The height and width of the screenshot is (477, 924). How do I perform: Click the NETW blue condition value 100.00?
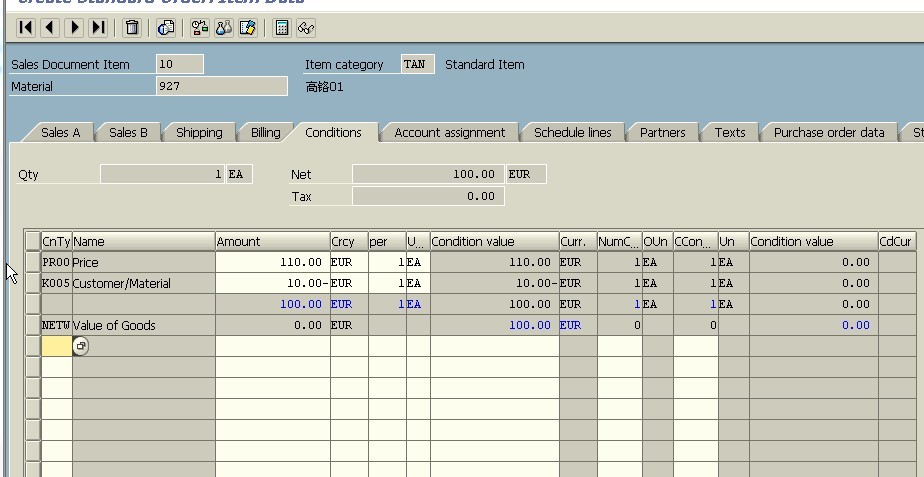[x=495, y=325]
